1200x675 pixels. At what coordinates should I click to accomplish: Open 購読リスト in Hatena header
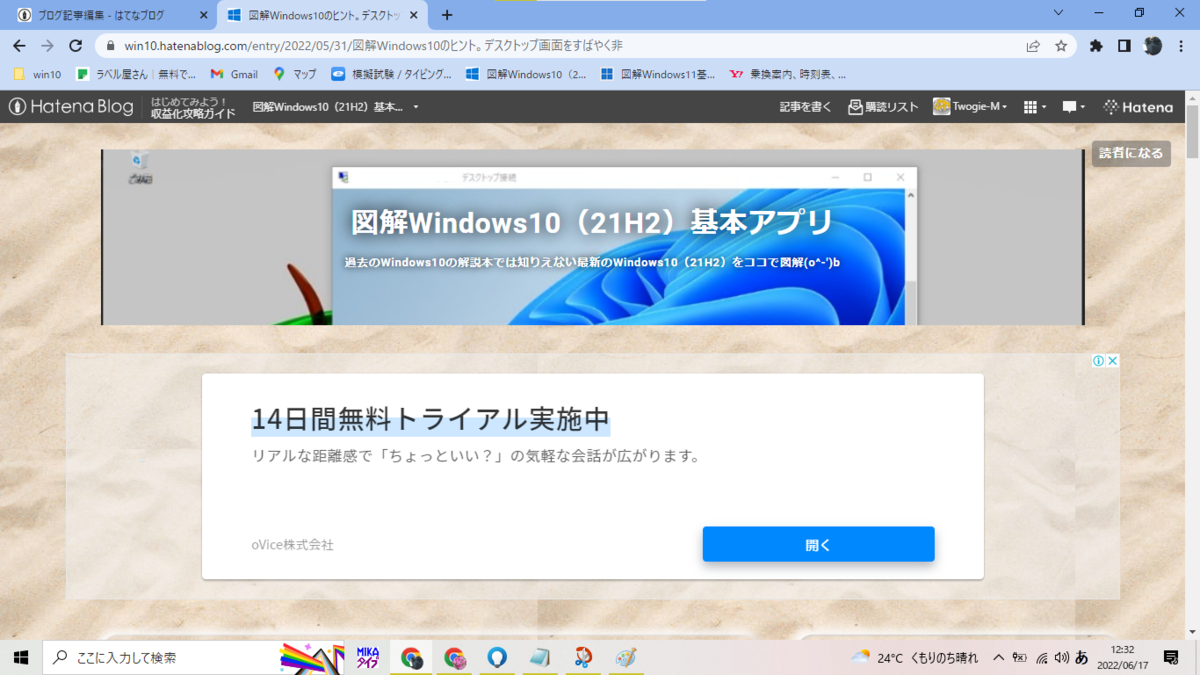(x=883, y=107)
